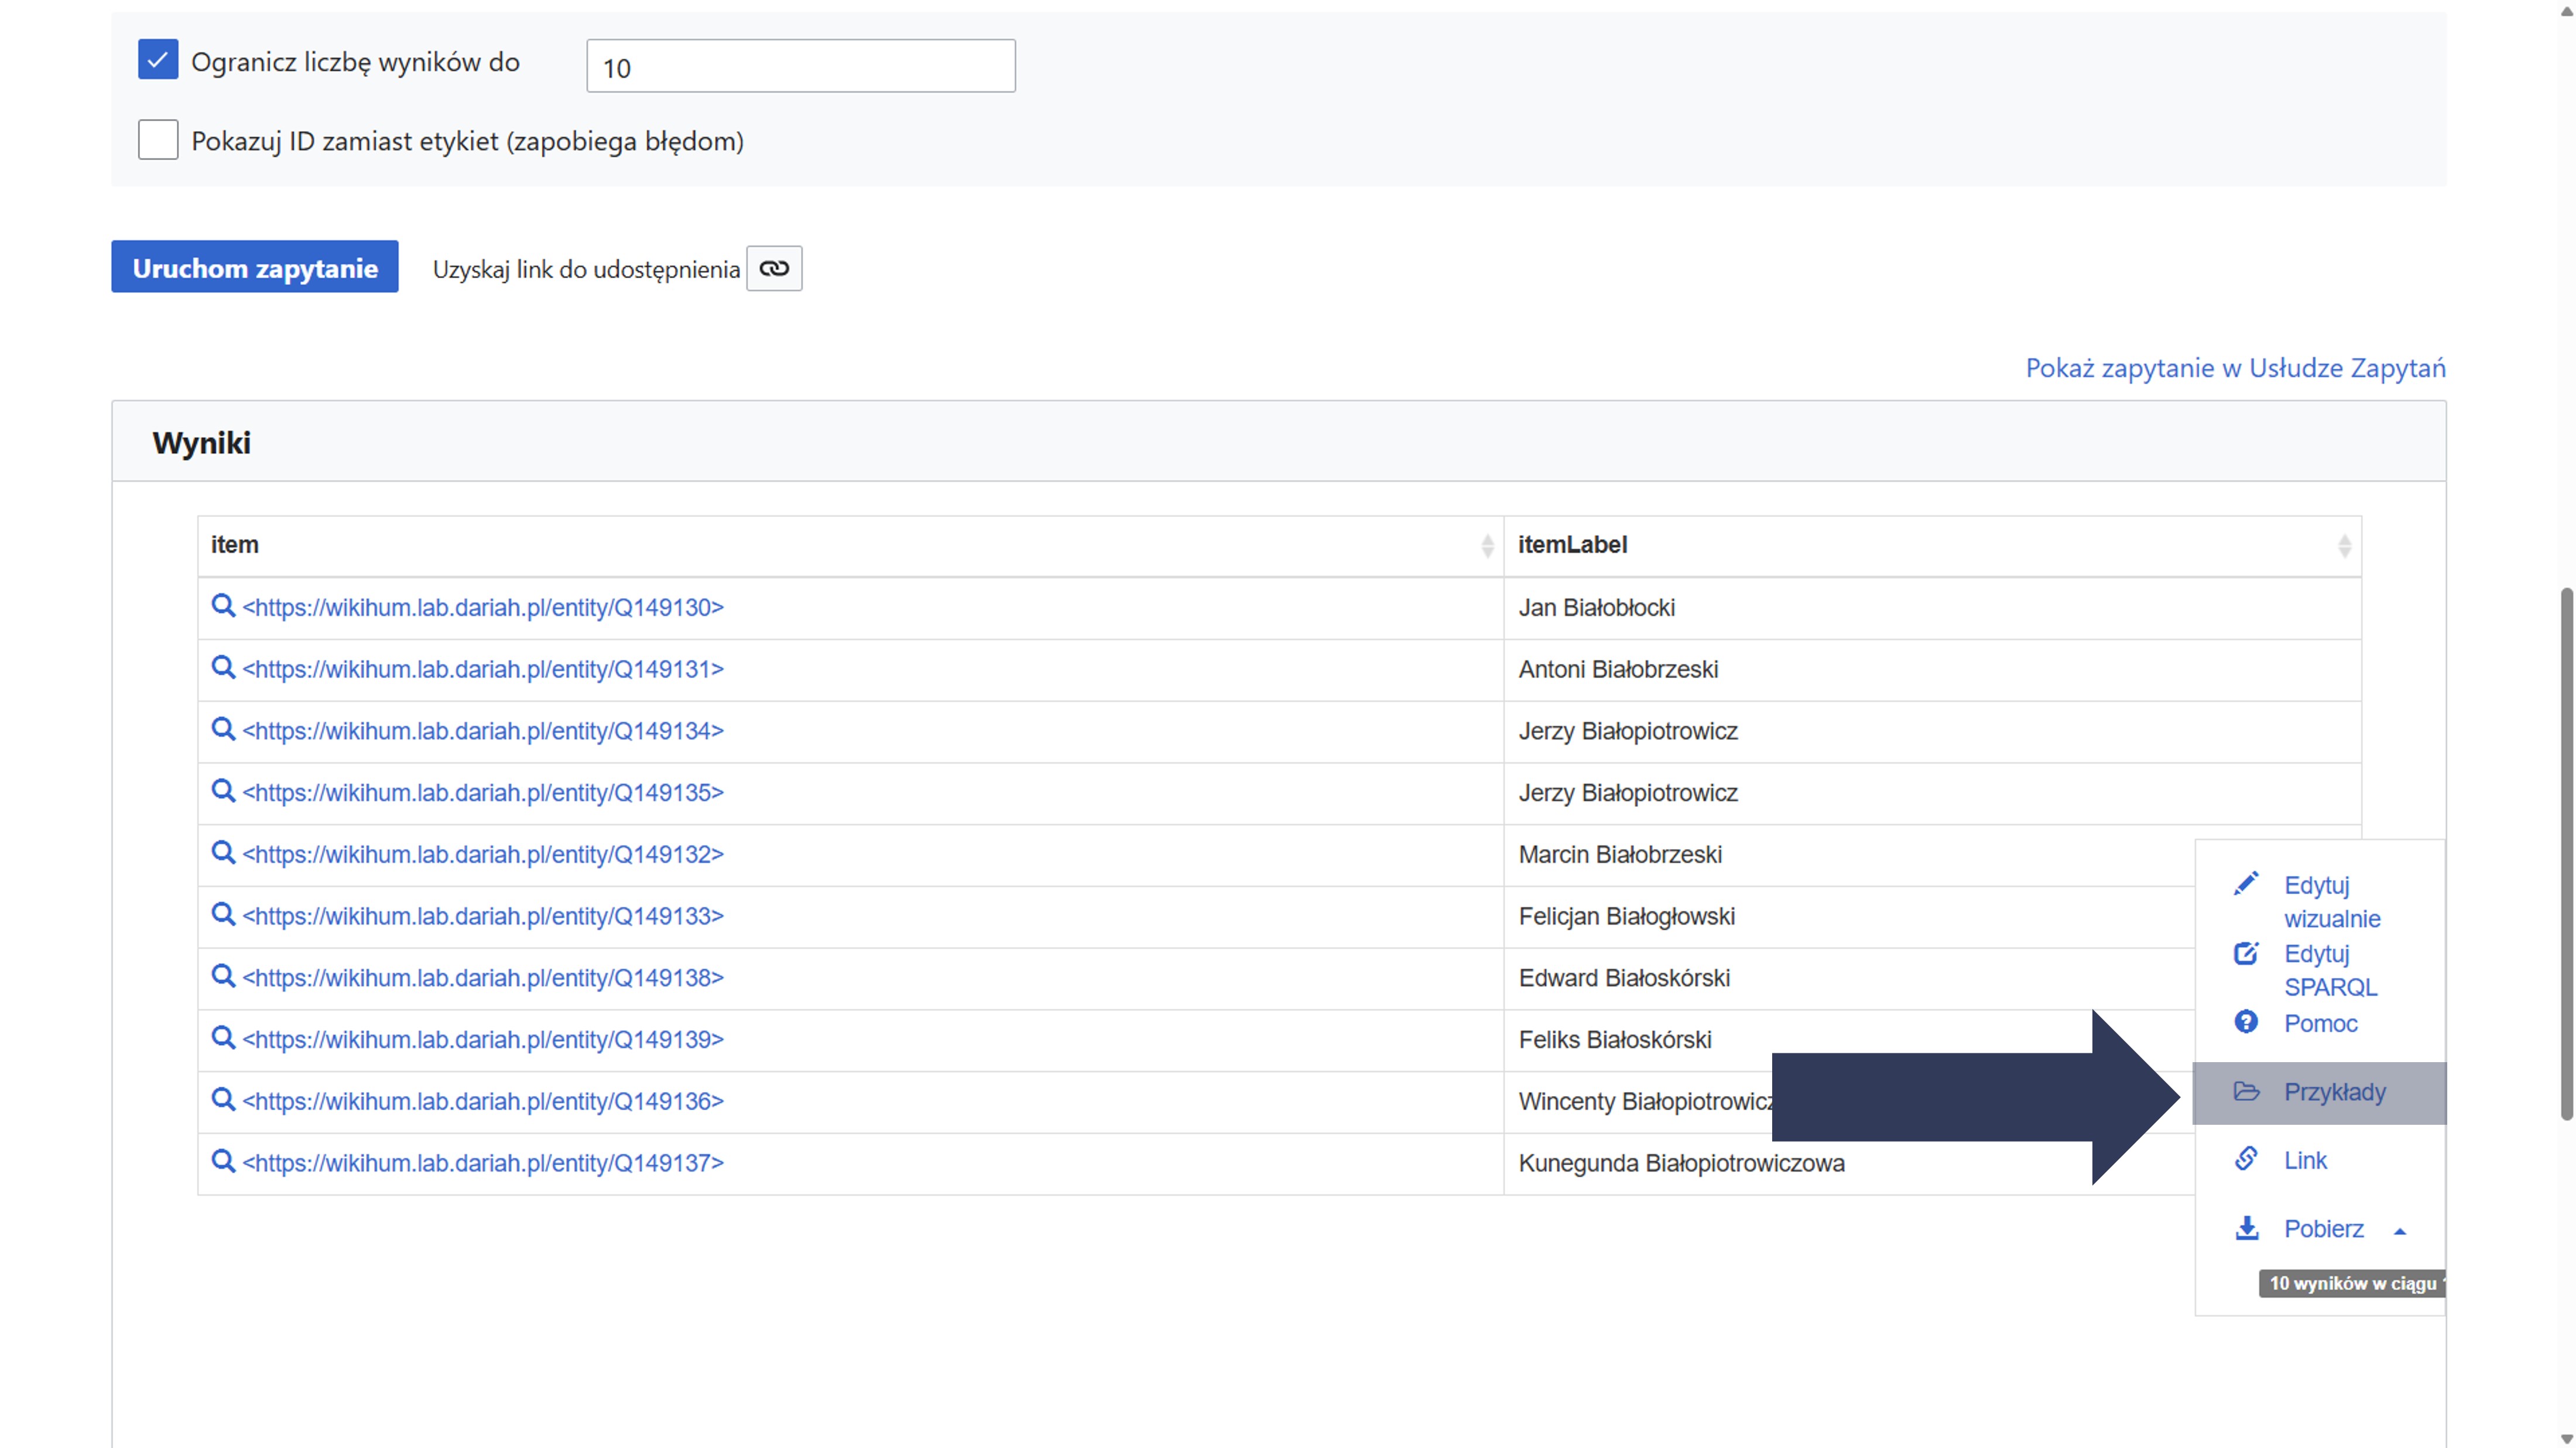Image resolution: width=2576 pixels, height=1448 pixels.
Task: Select Link entry in side menu
Action: point(2305,1160)
